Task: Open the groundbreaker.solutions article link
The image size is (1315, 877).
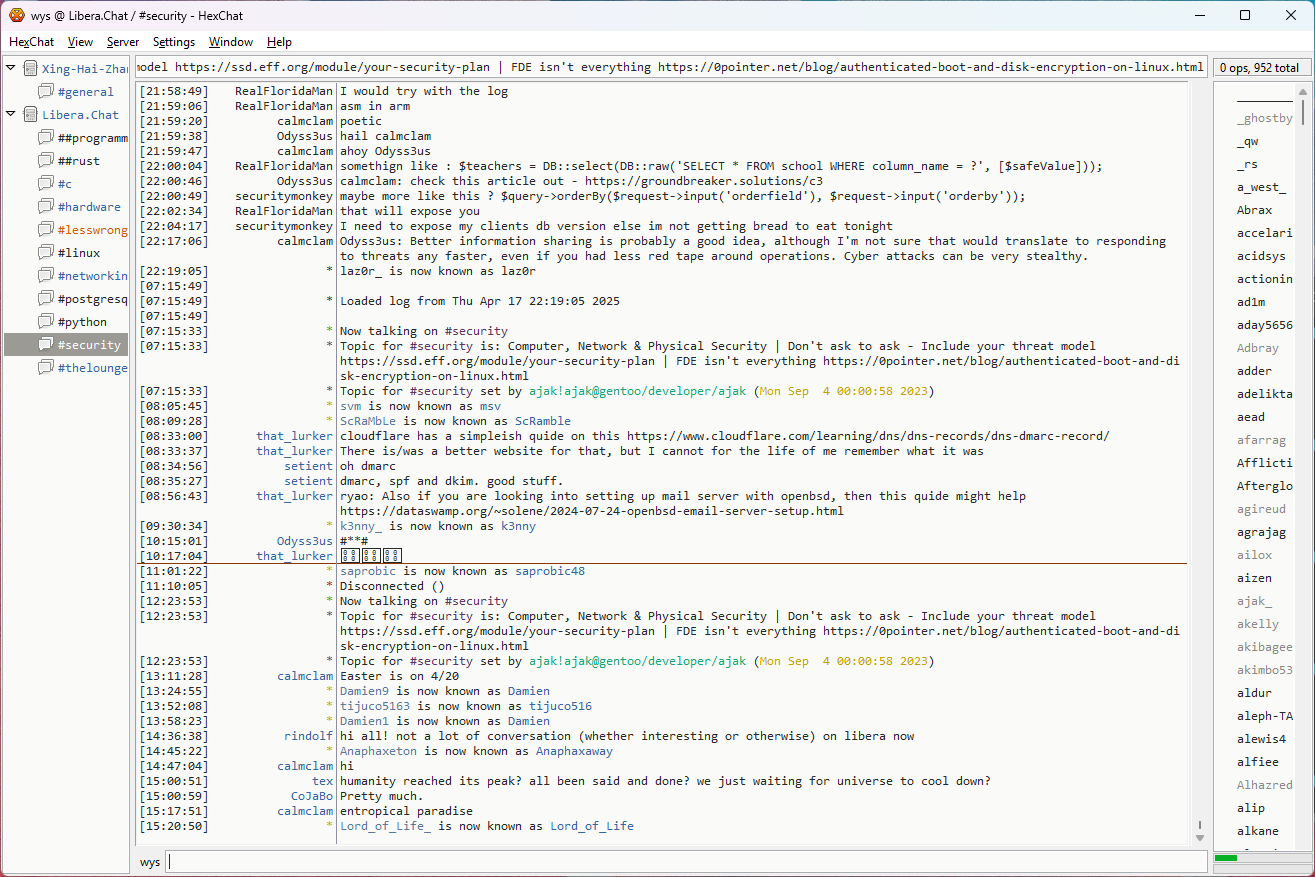Action: click(x=709, y=181)
